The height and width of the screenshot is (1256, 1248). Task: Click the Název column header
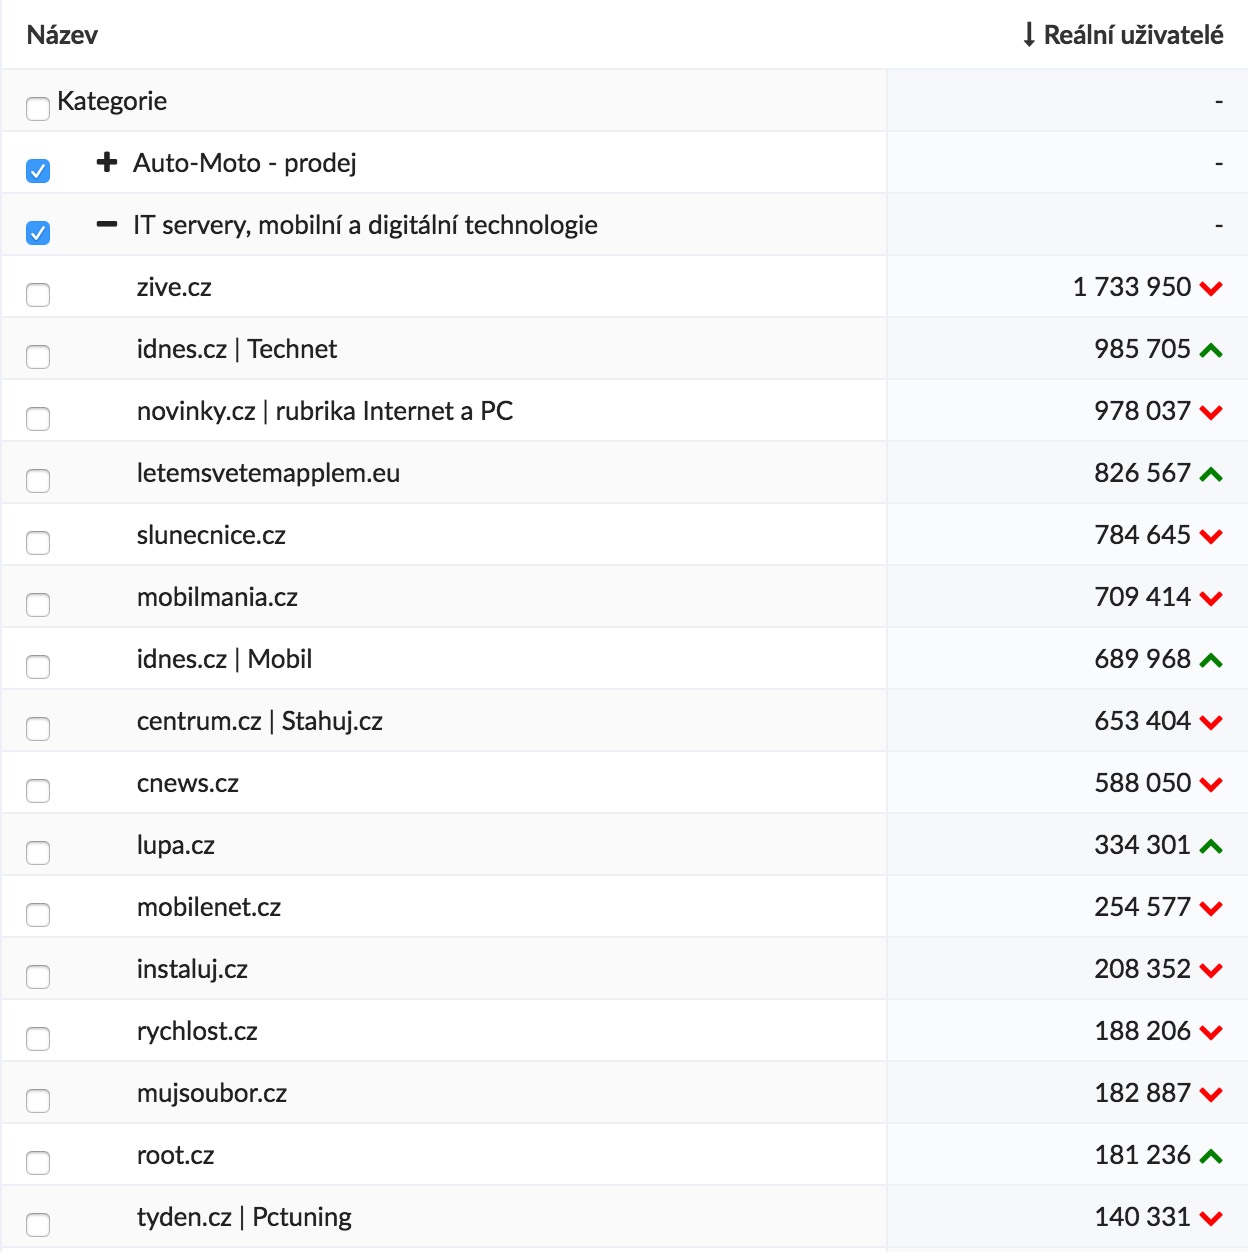pyautogui.click(x=62, y=35)
